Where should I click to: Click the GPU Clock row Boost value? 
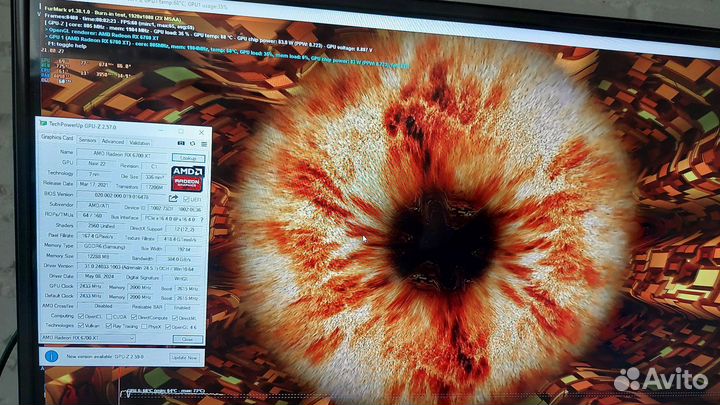click(187, 289)
